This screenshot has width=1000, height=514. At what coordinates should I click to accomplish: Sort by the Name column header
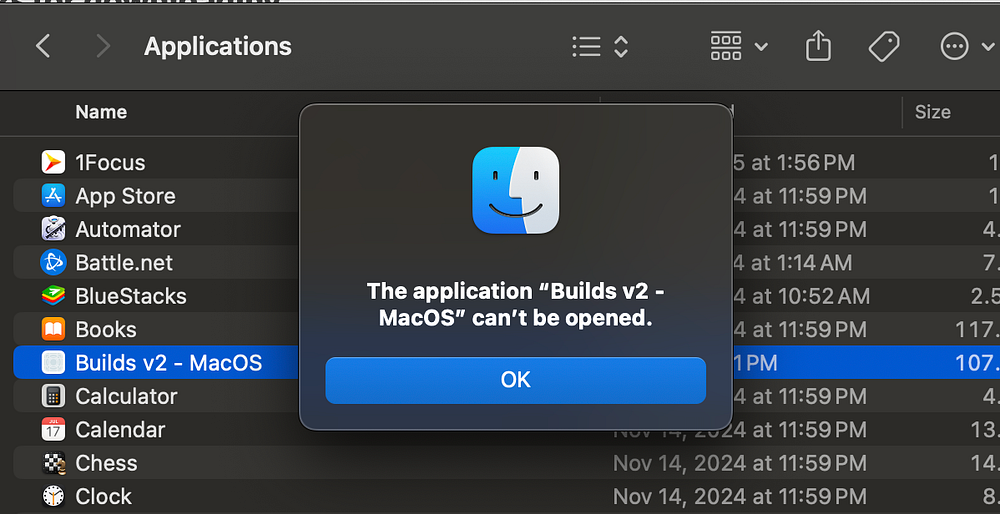coord(101,112)
